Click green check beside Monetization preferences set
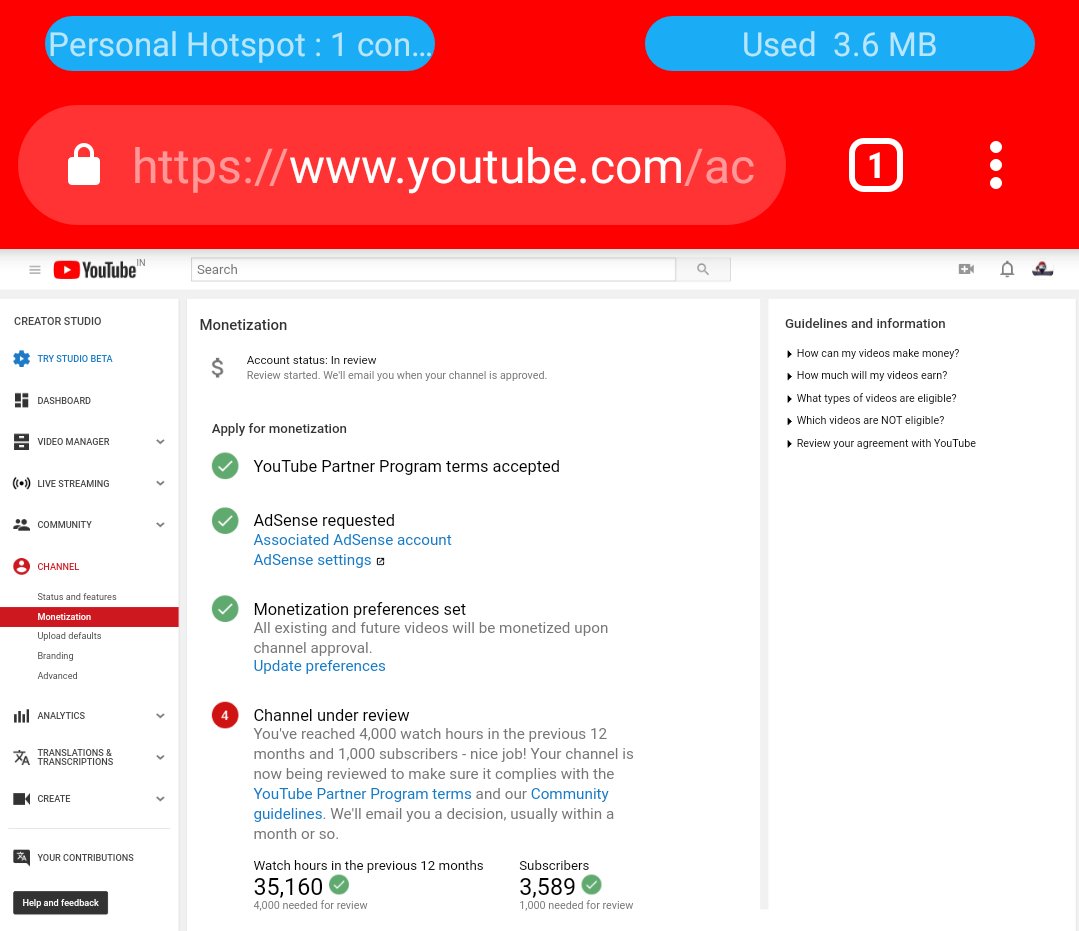 pyautogui.click(x=225, y=608)
